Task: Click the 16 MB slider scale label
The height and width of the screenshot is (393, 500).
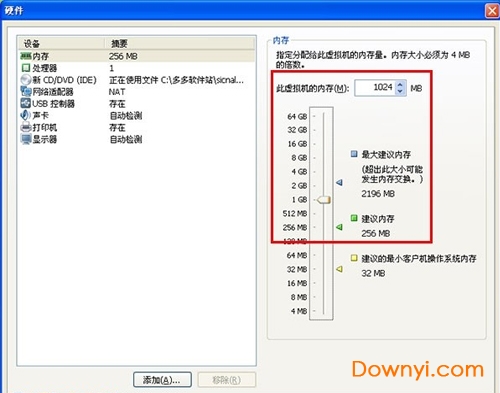Action: tap(297, 283)
